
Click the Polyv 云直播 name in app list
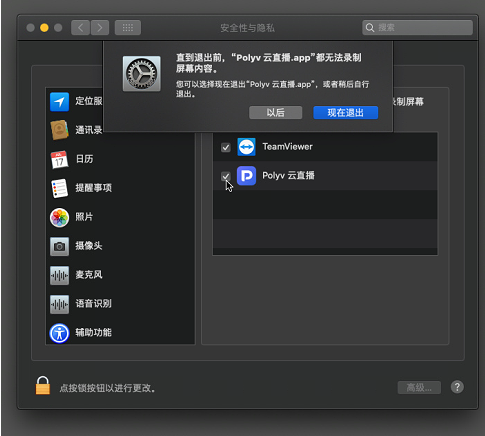tap(288, 175)
